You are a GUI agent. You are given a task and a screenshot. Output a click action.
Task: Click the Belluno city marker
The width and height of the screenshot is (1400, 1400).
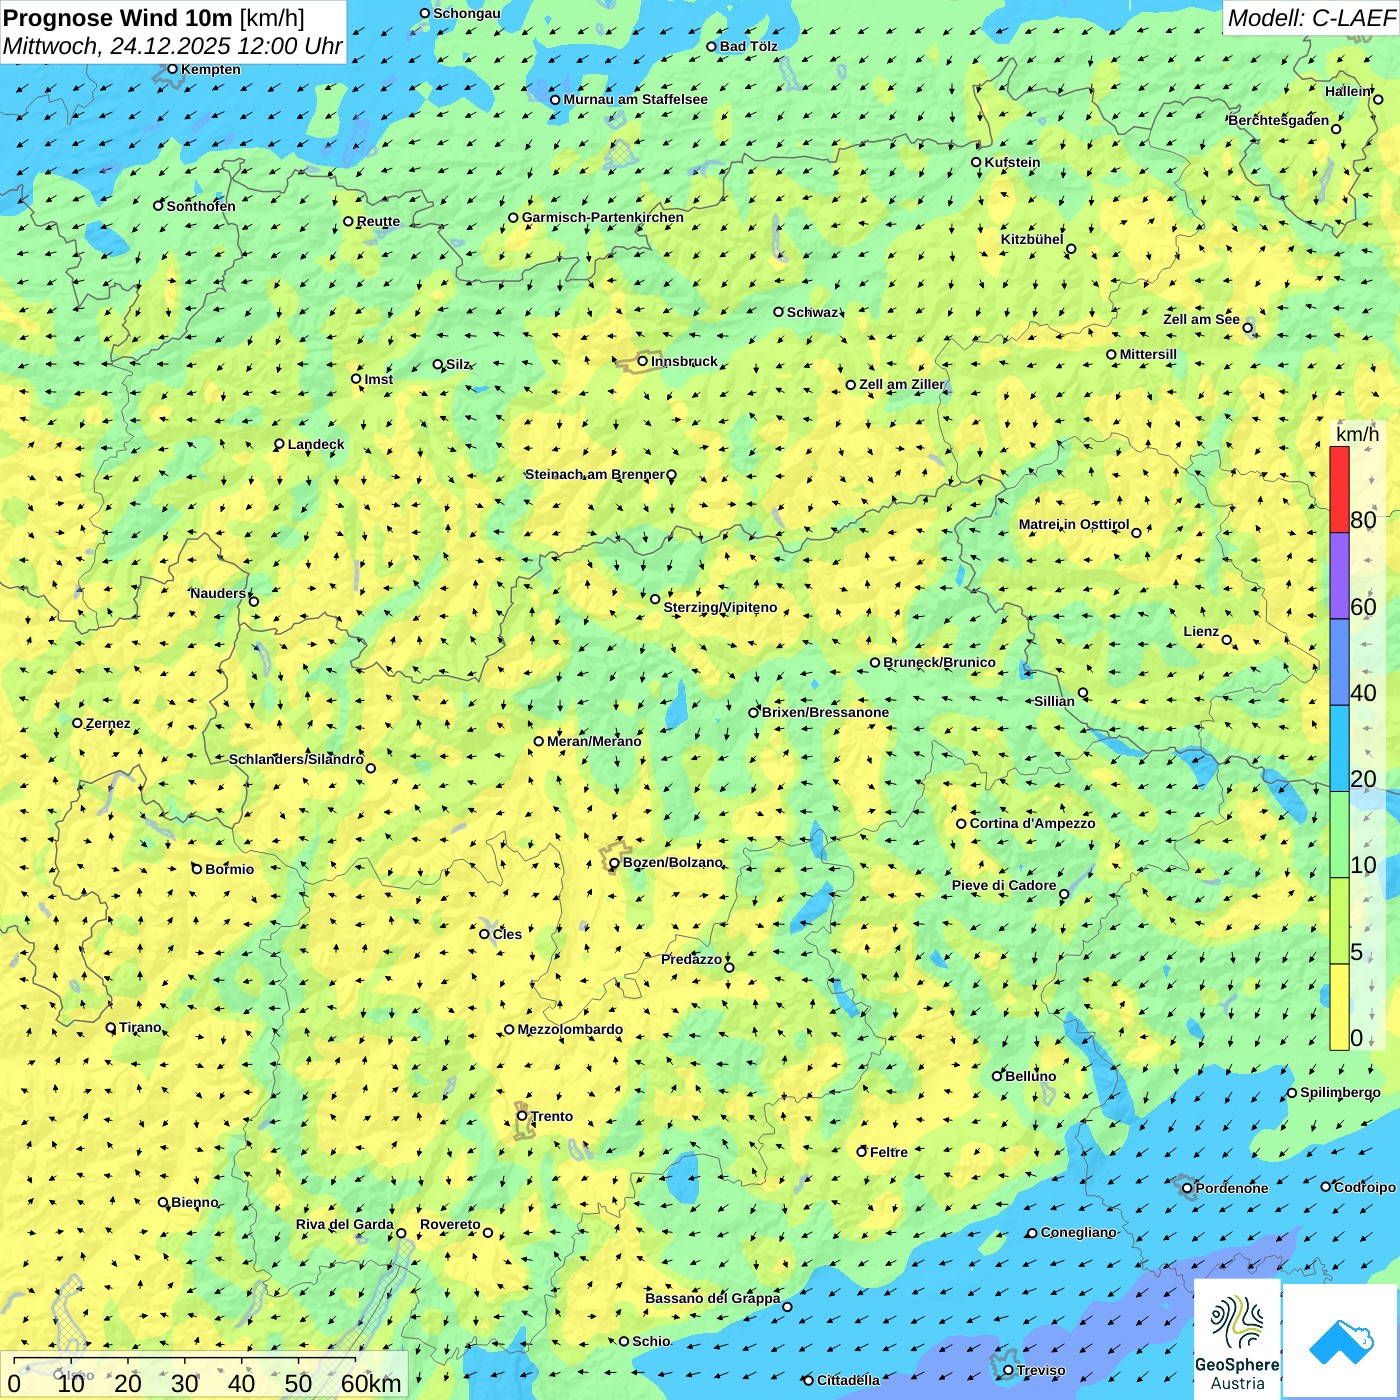[x=996, y=1076]
